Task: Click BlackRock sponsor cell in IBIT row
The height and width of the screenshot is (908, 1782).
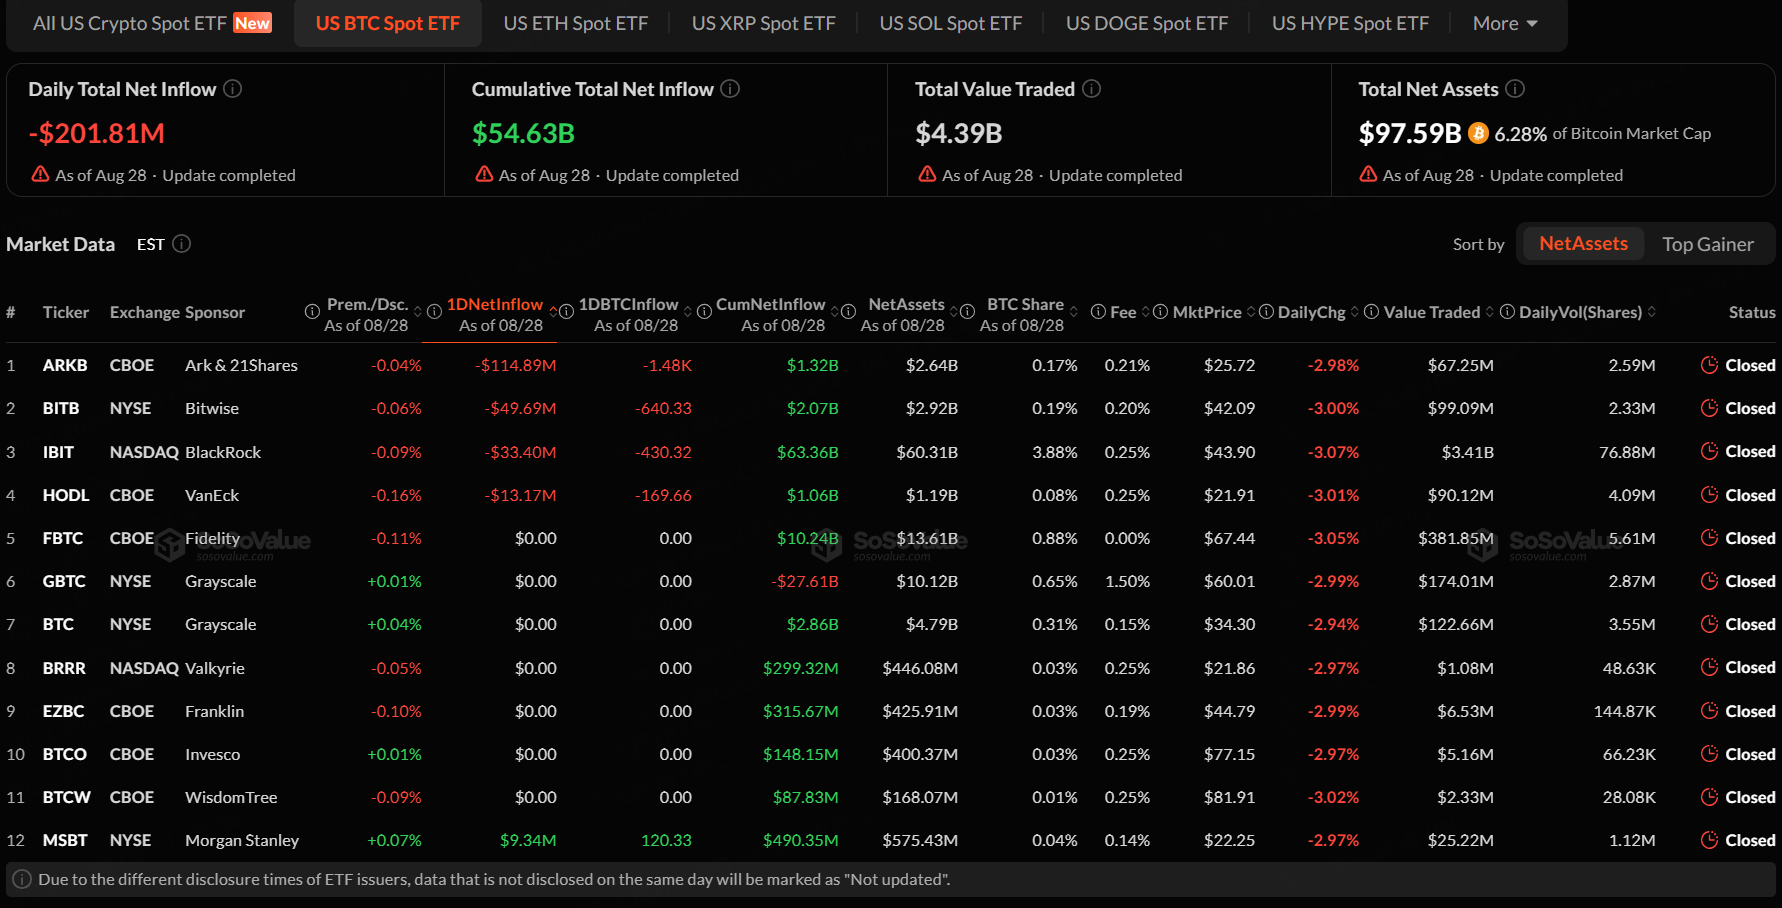Action: [x=223, y=452]
